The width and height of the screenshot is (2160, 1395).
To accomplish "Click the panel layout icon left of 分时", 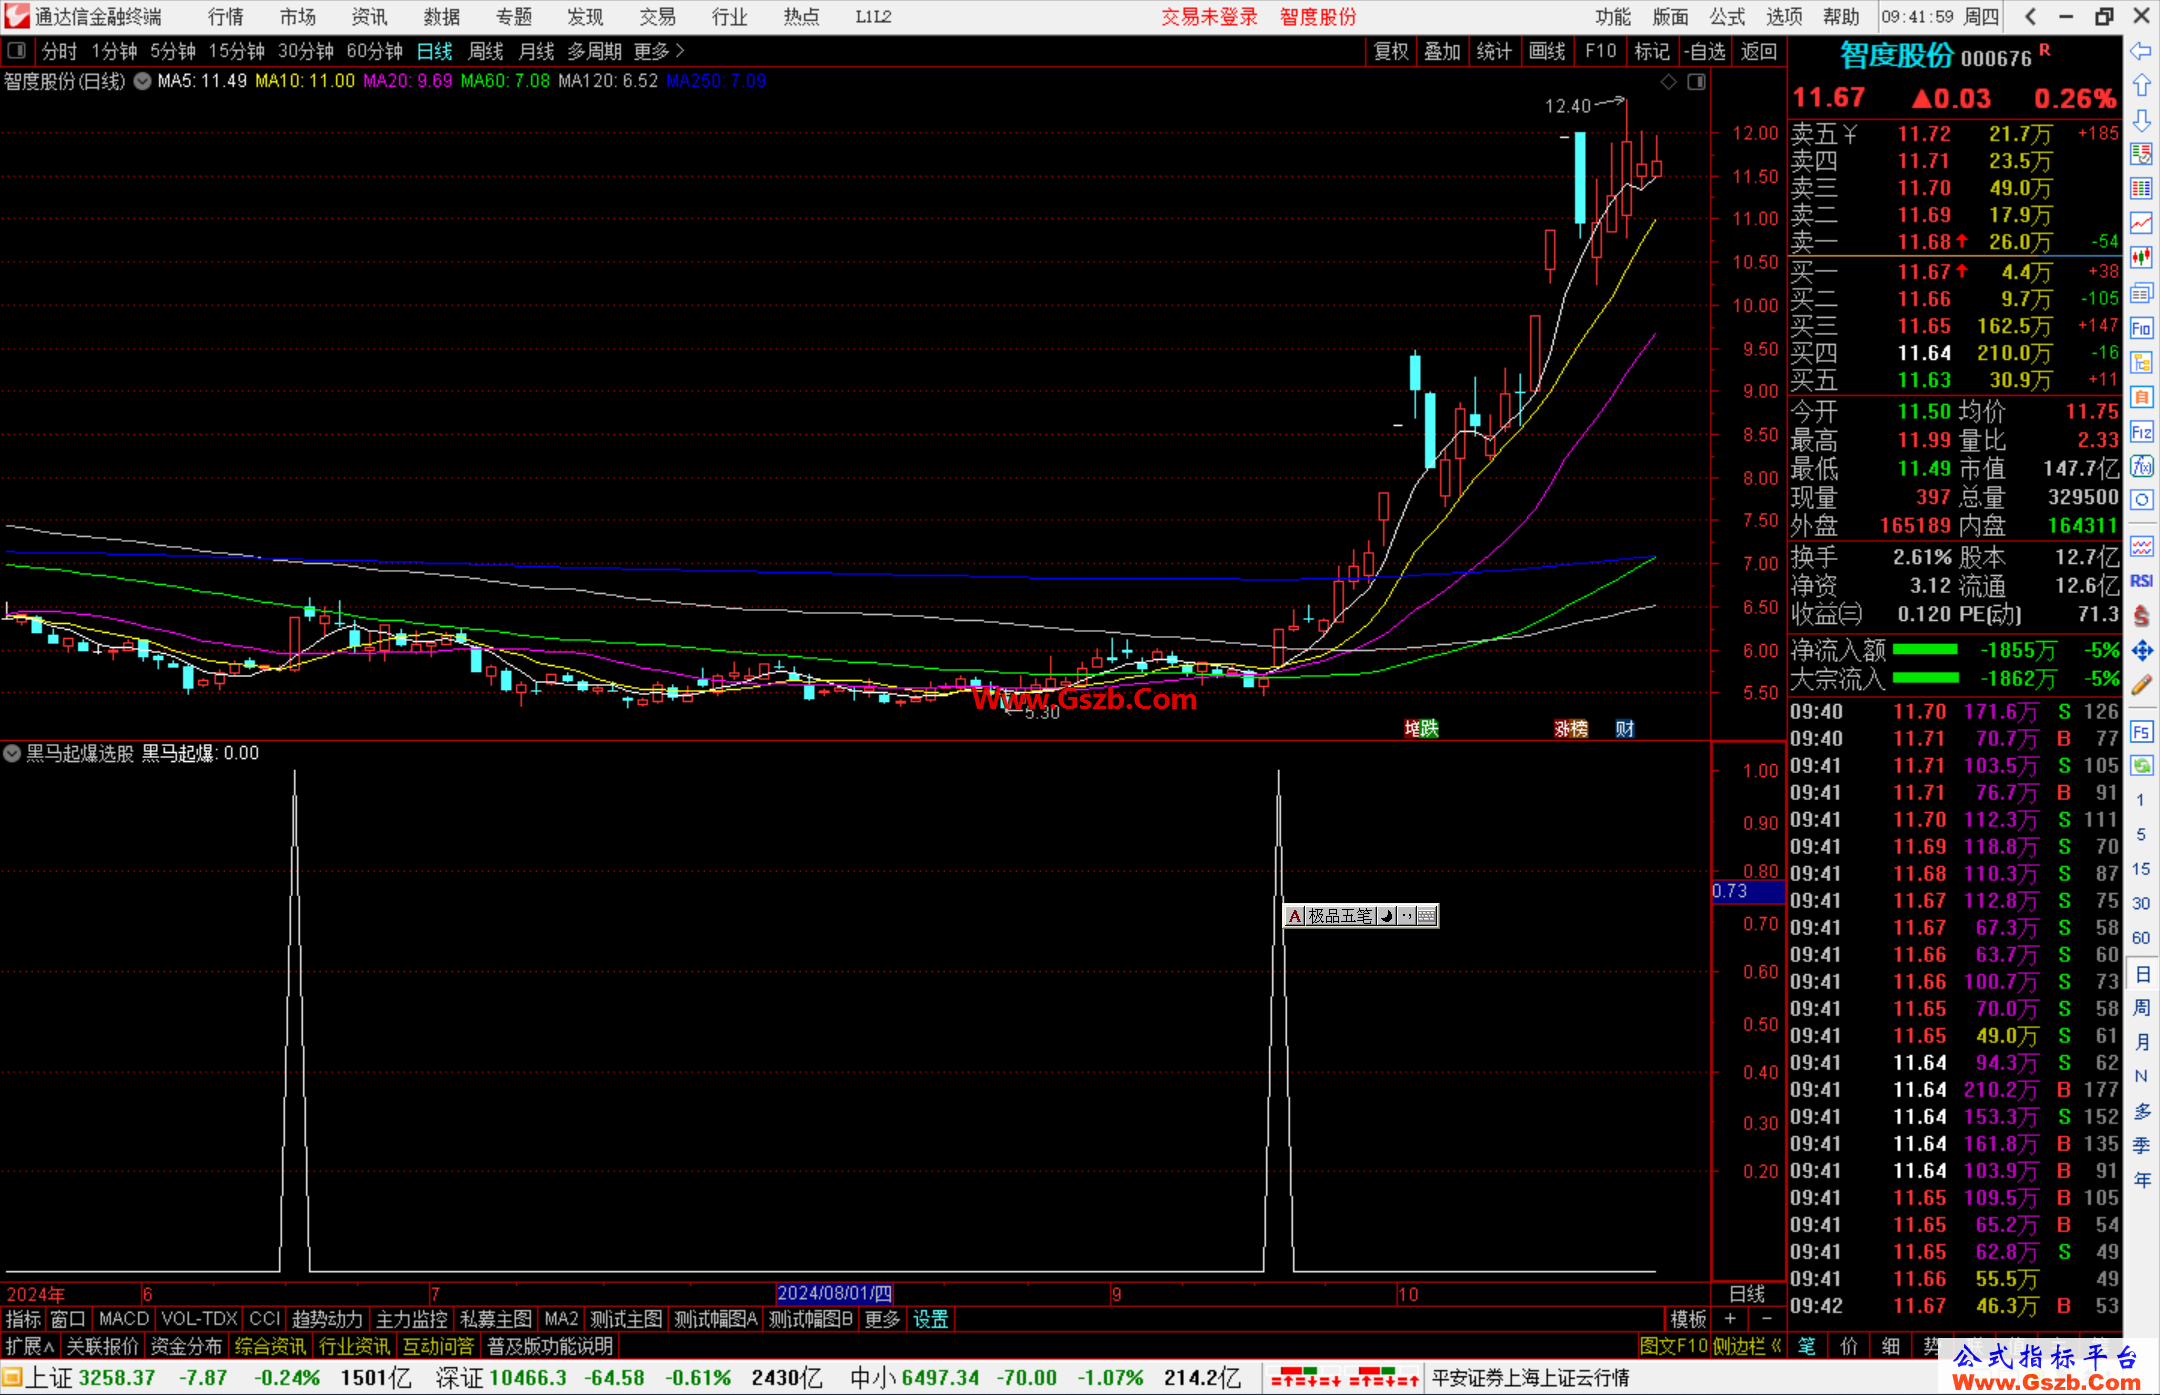I will (x=17, y=50).
